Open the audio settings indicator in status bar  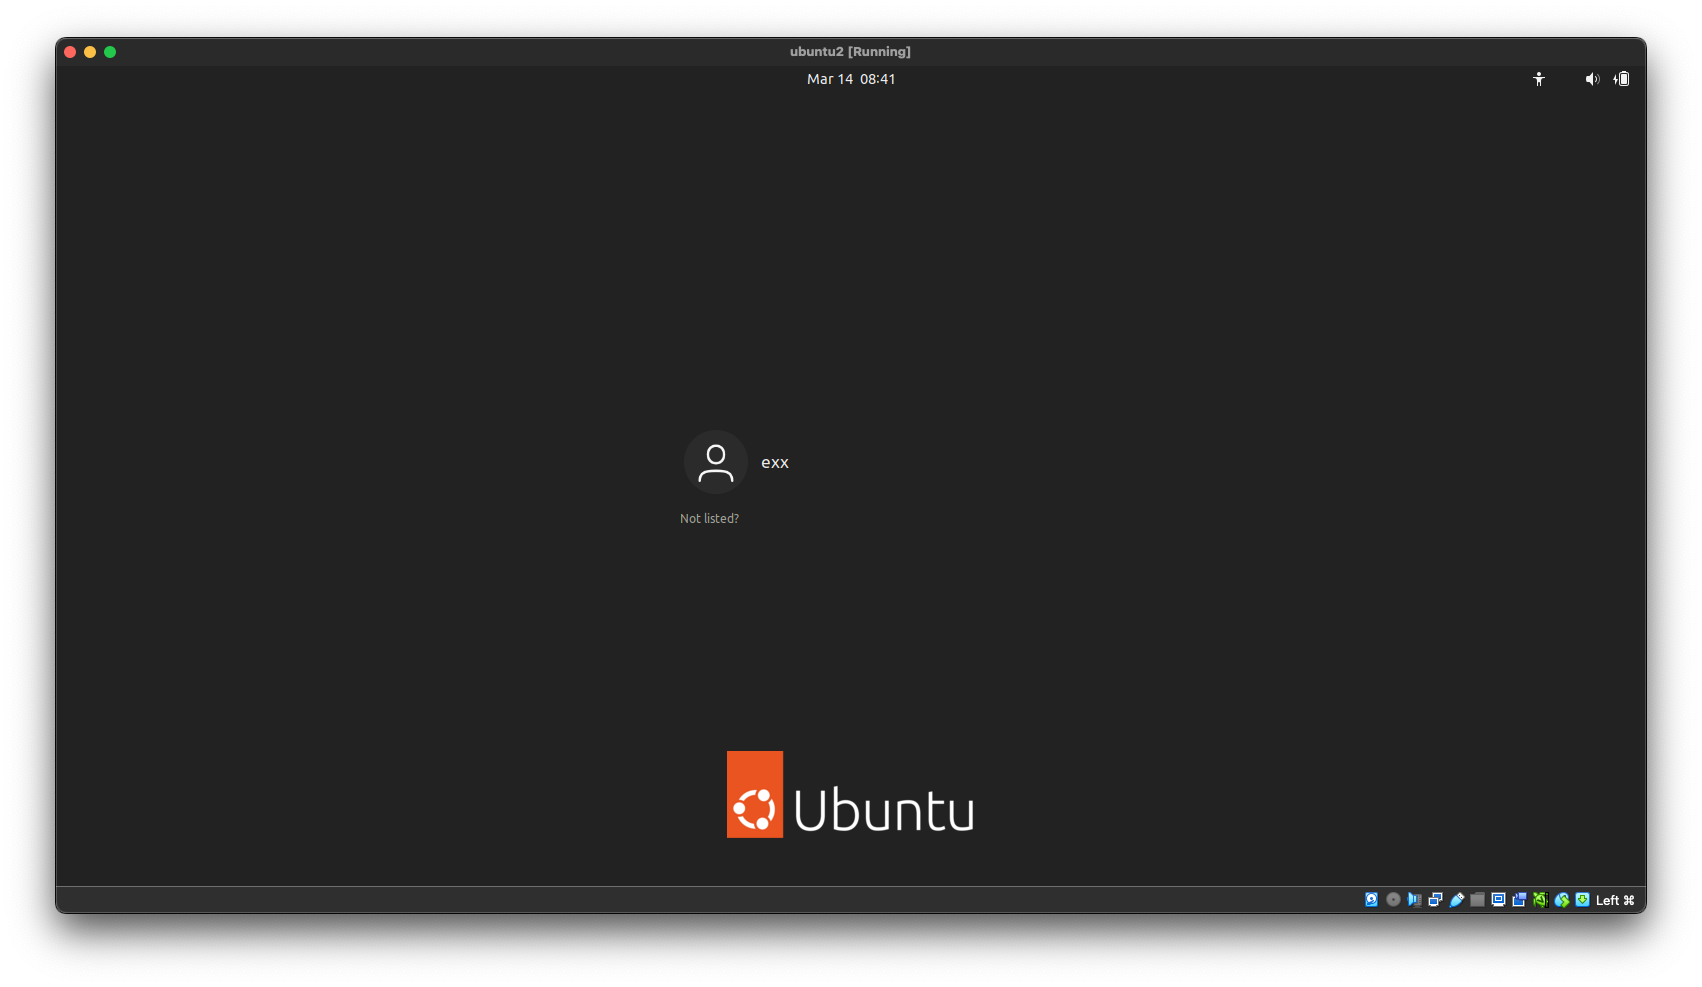pos(1414,900)
